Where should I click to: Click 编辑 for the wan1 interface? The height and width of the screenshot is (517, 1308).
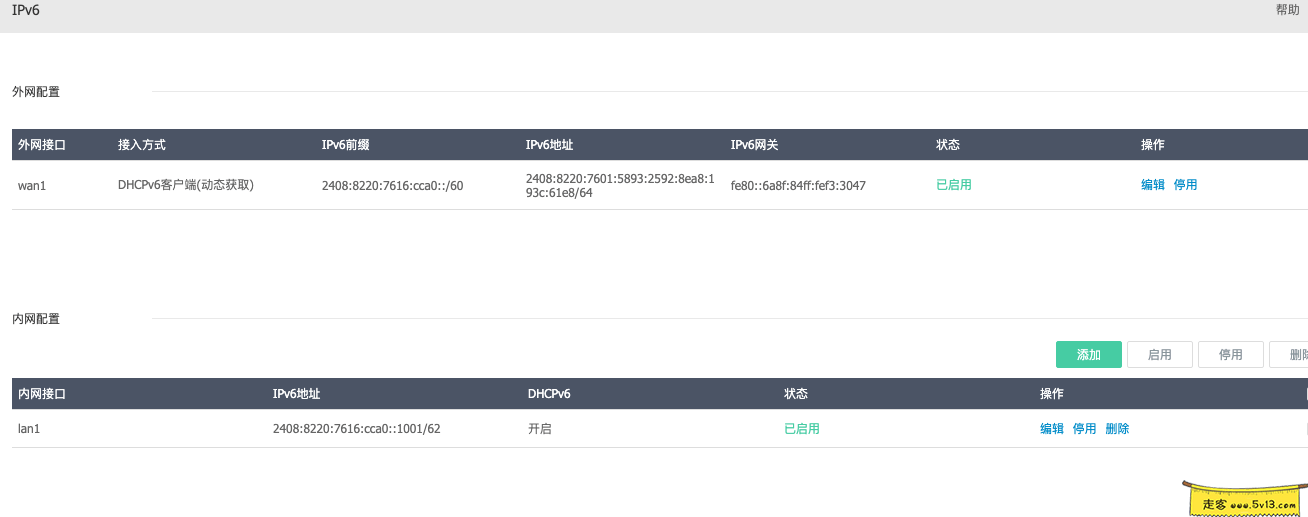1153,185
